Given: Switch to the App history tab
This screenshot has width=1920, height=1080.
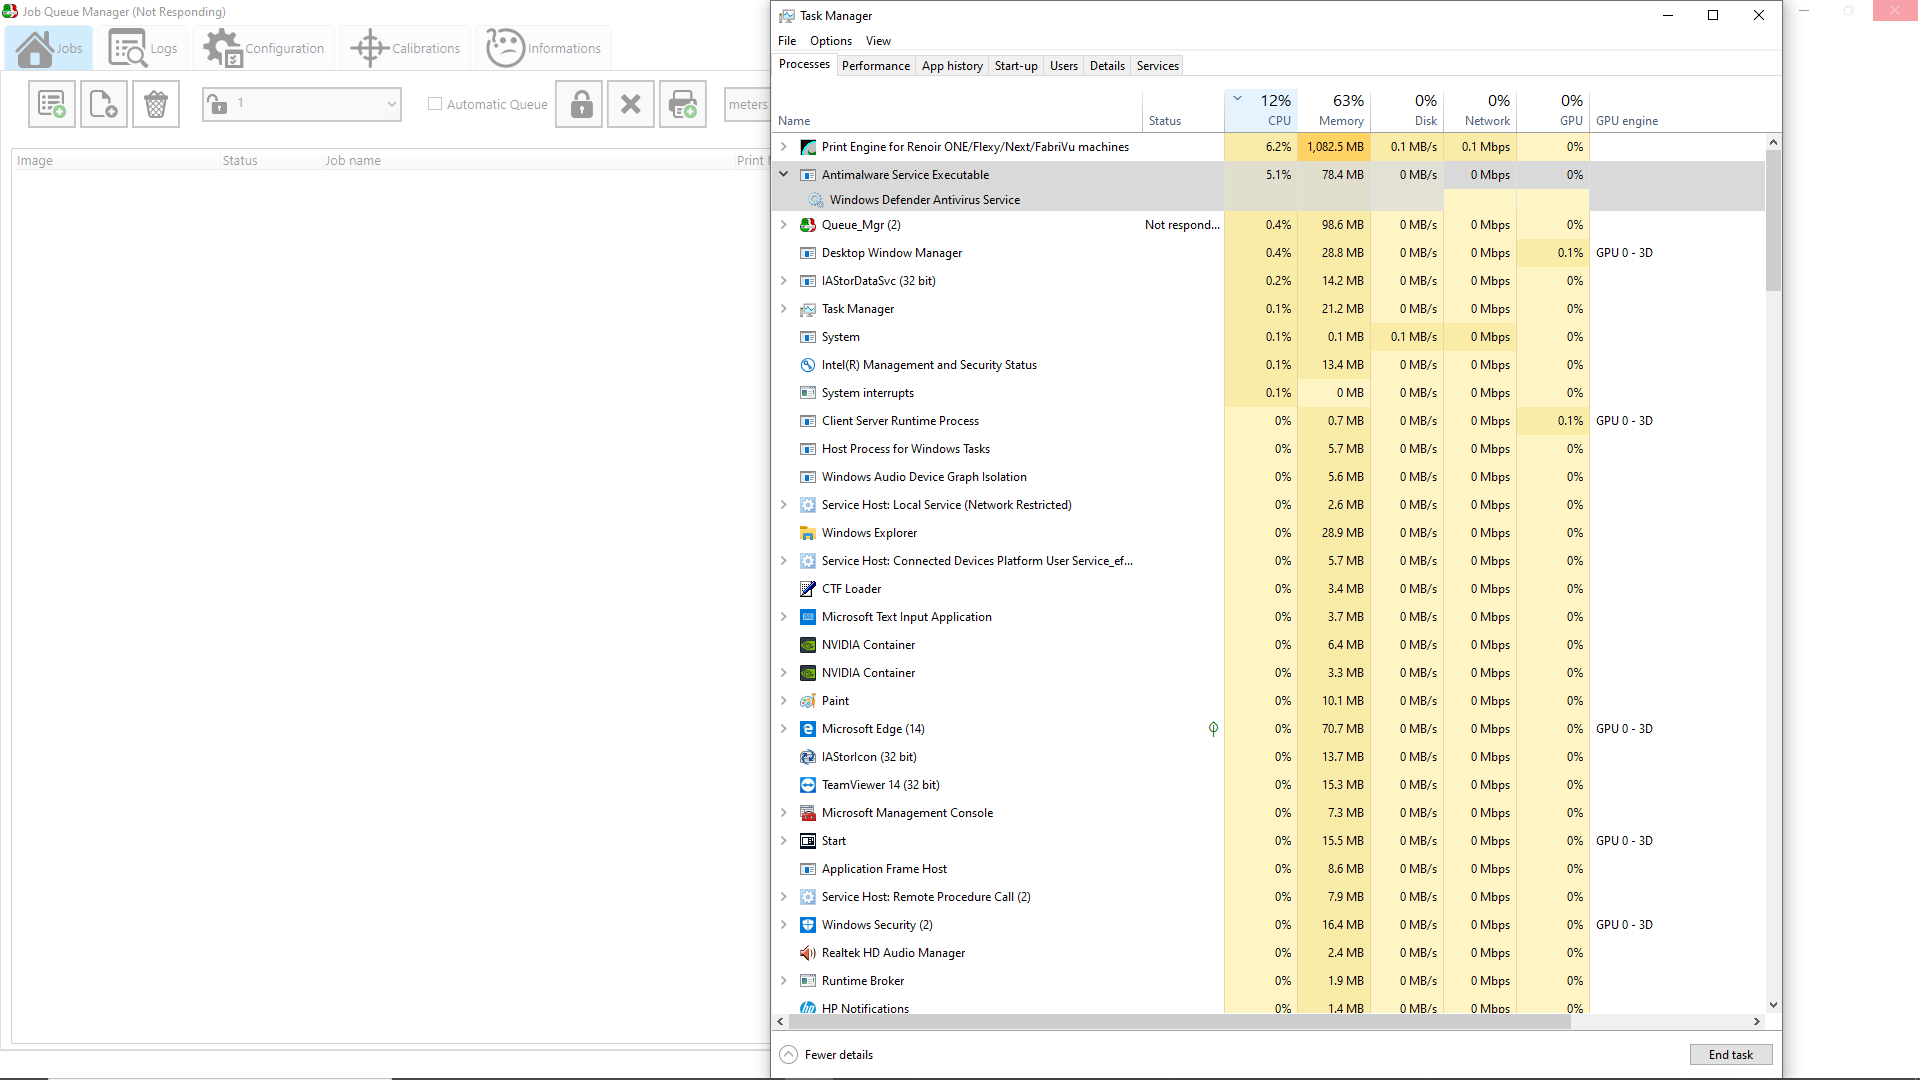Looking at the screenshot, I should pos(952,66).
